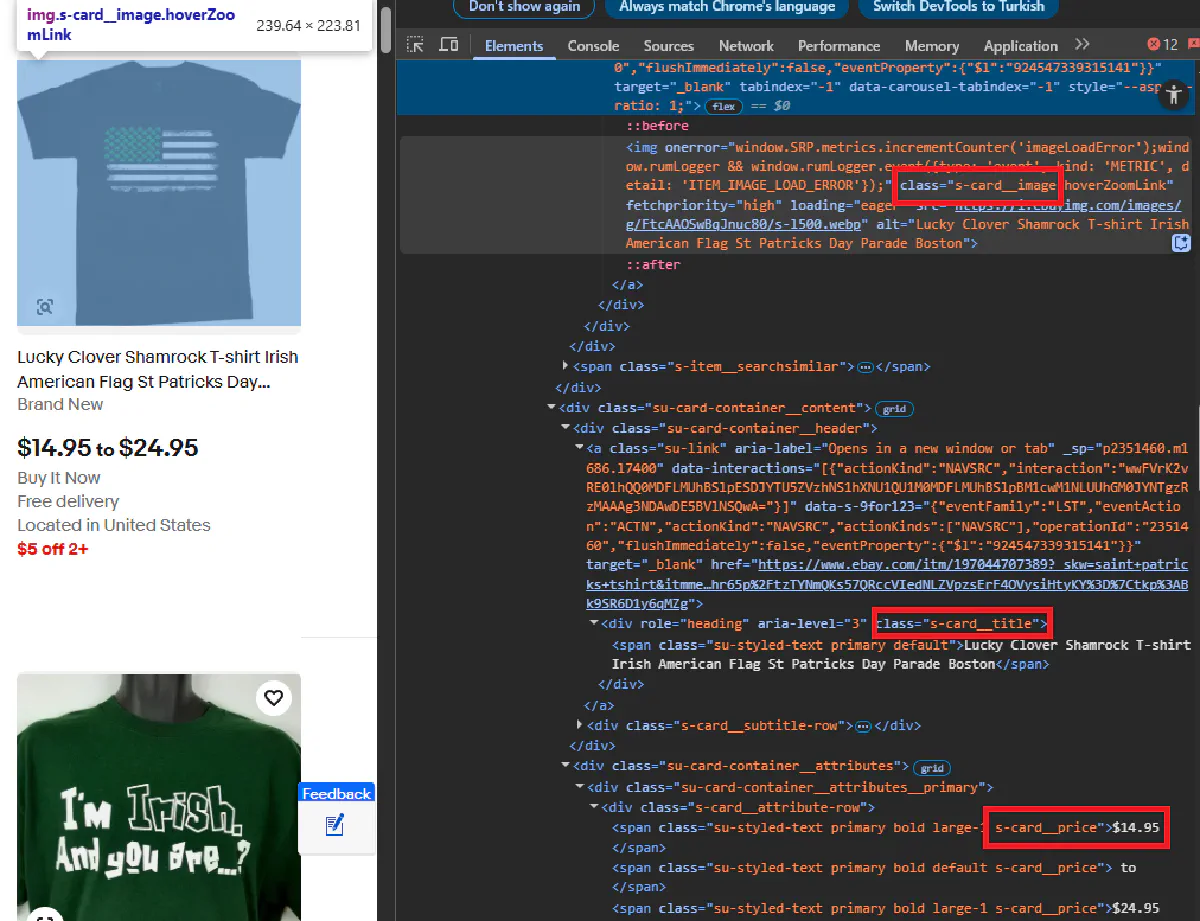Screen dimensions: 1200x921
Task: Click the icon at the img row's right edge
Action: pos(1181,243)
